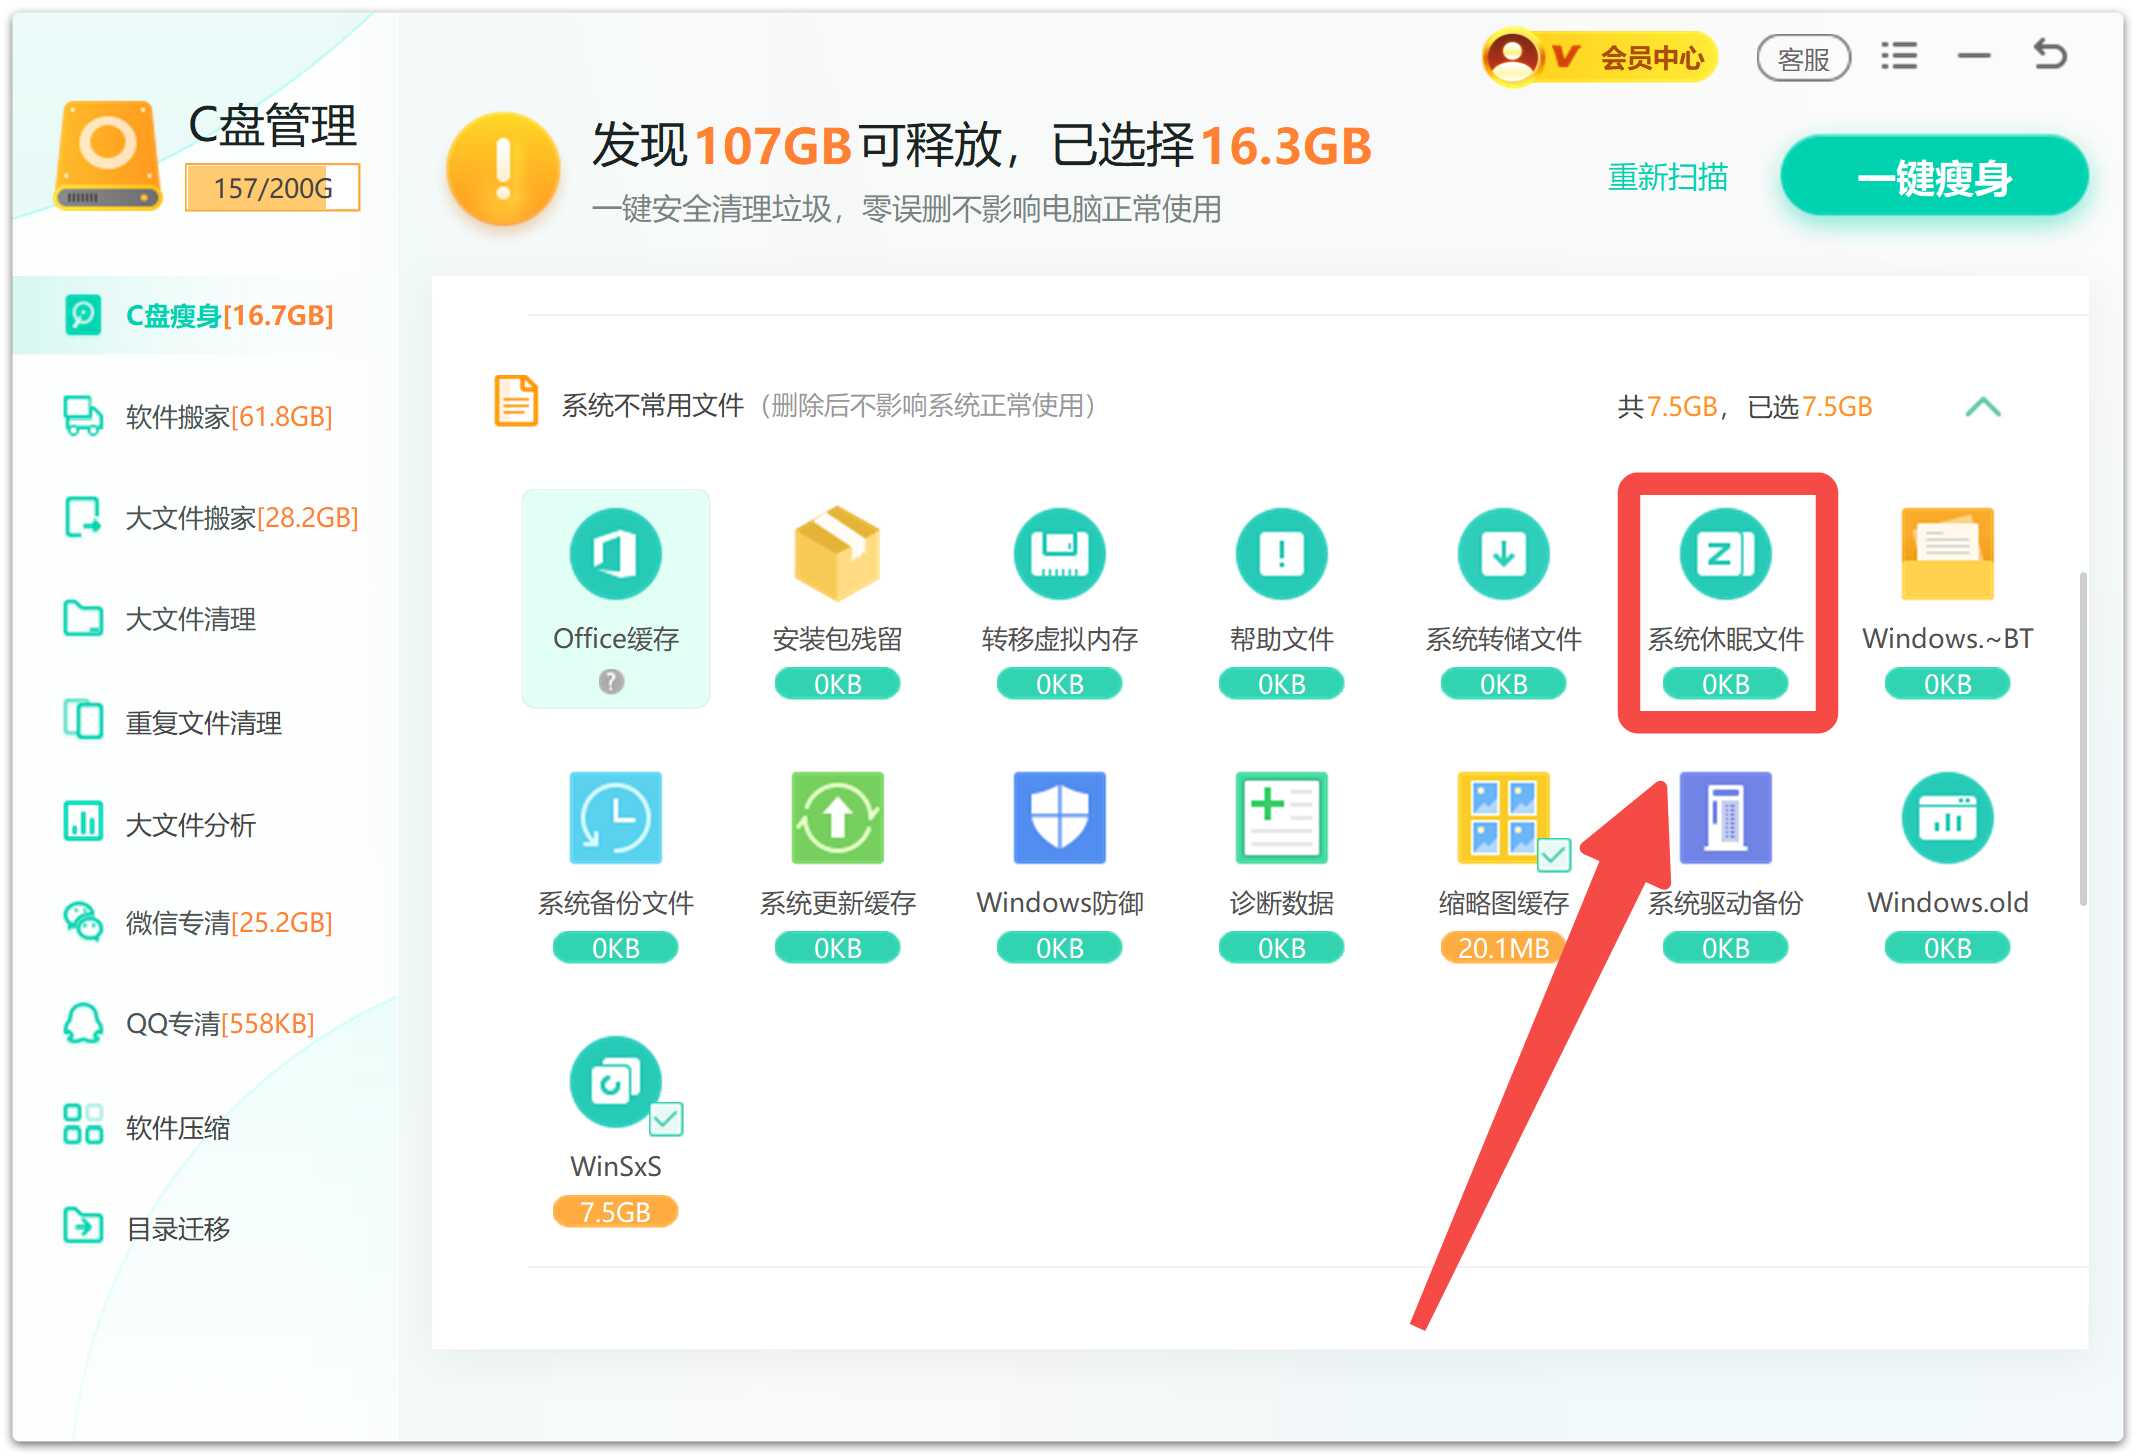Select the 安装包残留 box icon
Viewport: 2136px width, 1454px height.
pos(837,553)
